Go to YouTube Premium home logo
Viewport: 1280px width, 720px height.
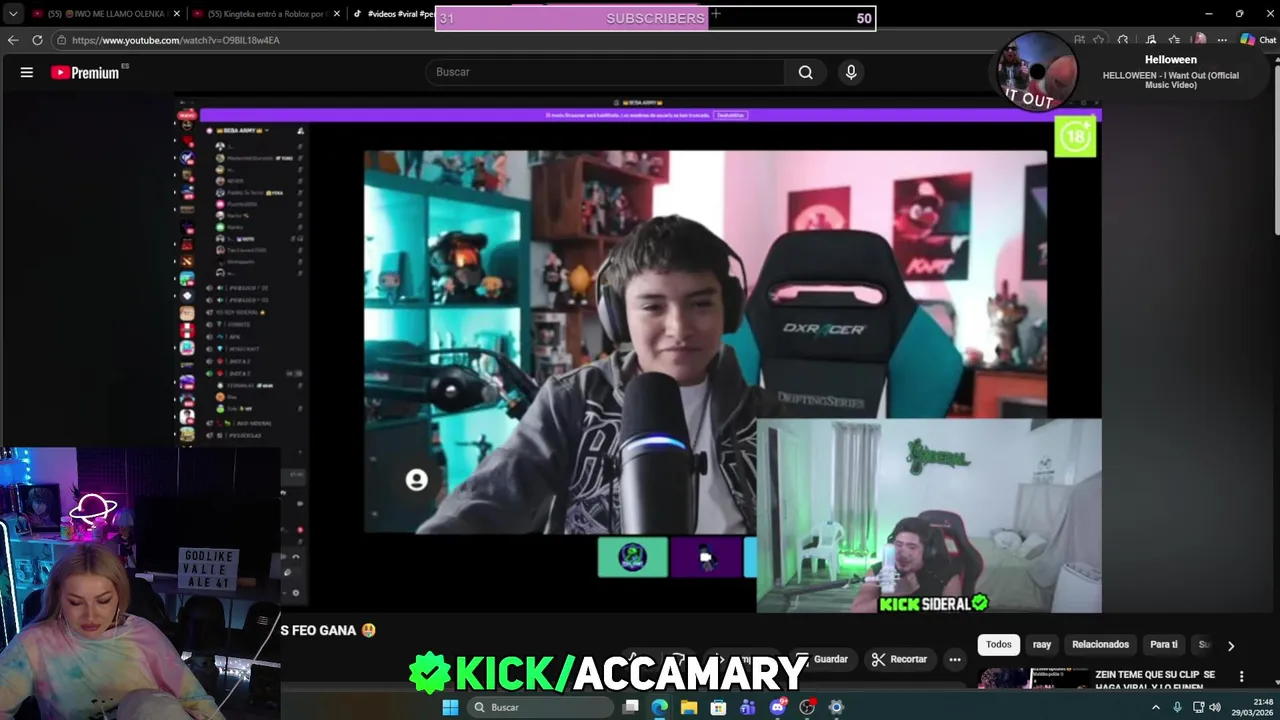pos(85,72)
